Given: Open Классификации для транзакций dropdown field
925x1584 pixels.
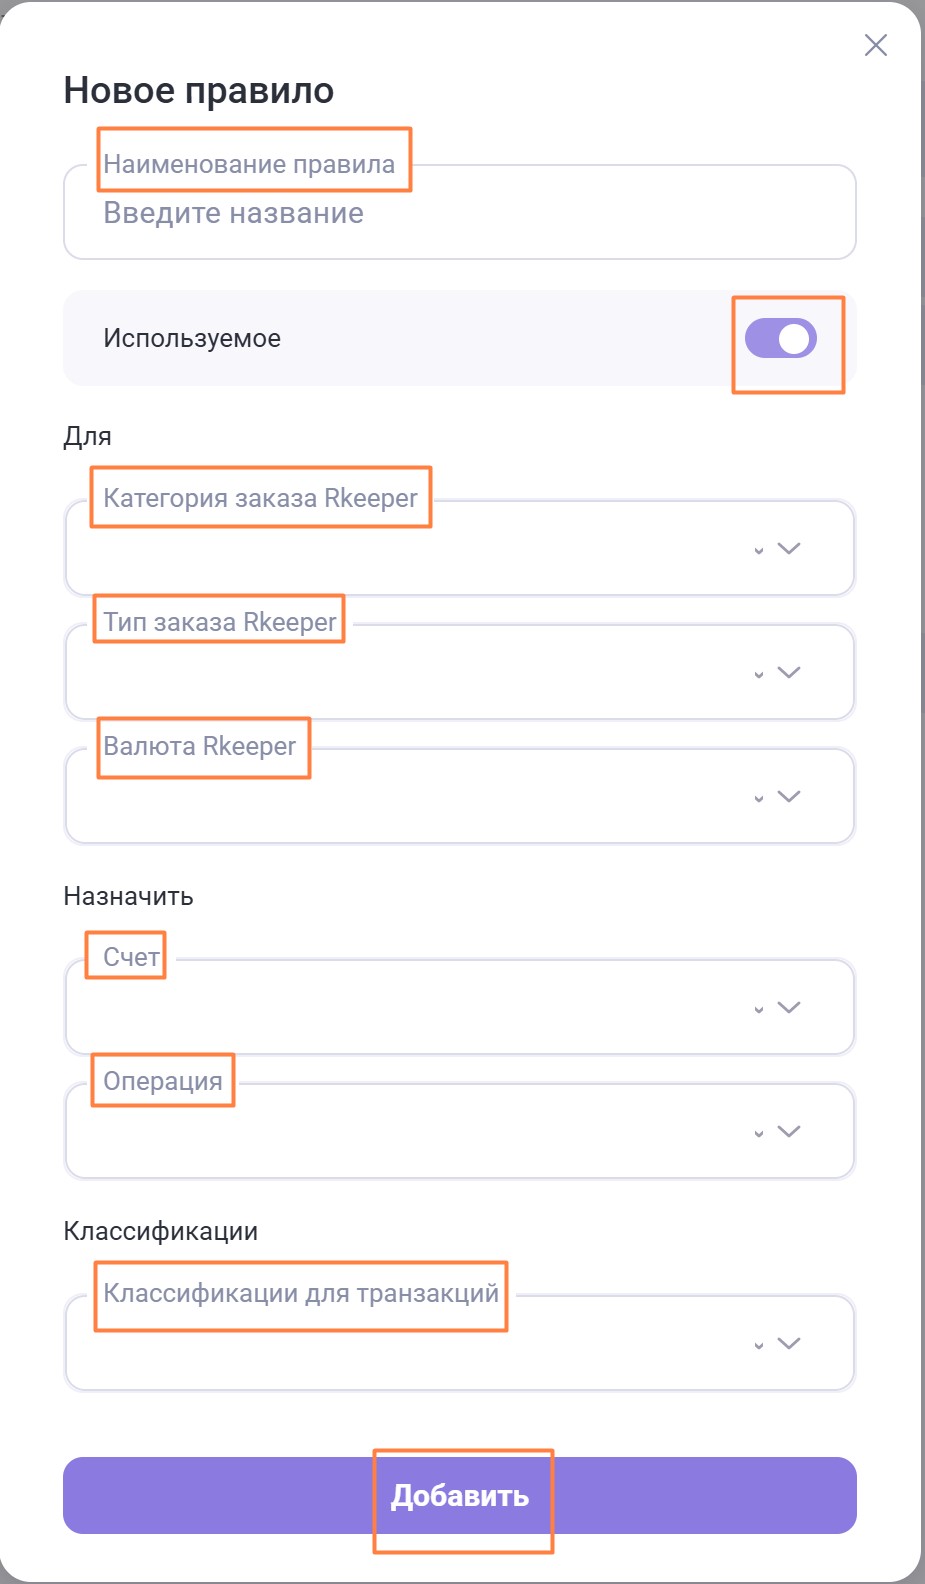Looking at the screenshot, I should pos(400,1344).
